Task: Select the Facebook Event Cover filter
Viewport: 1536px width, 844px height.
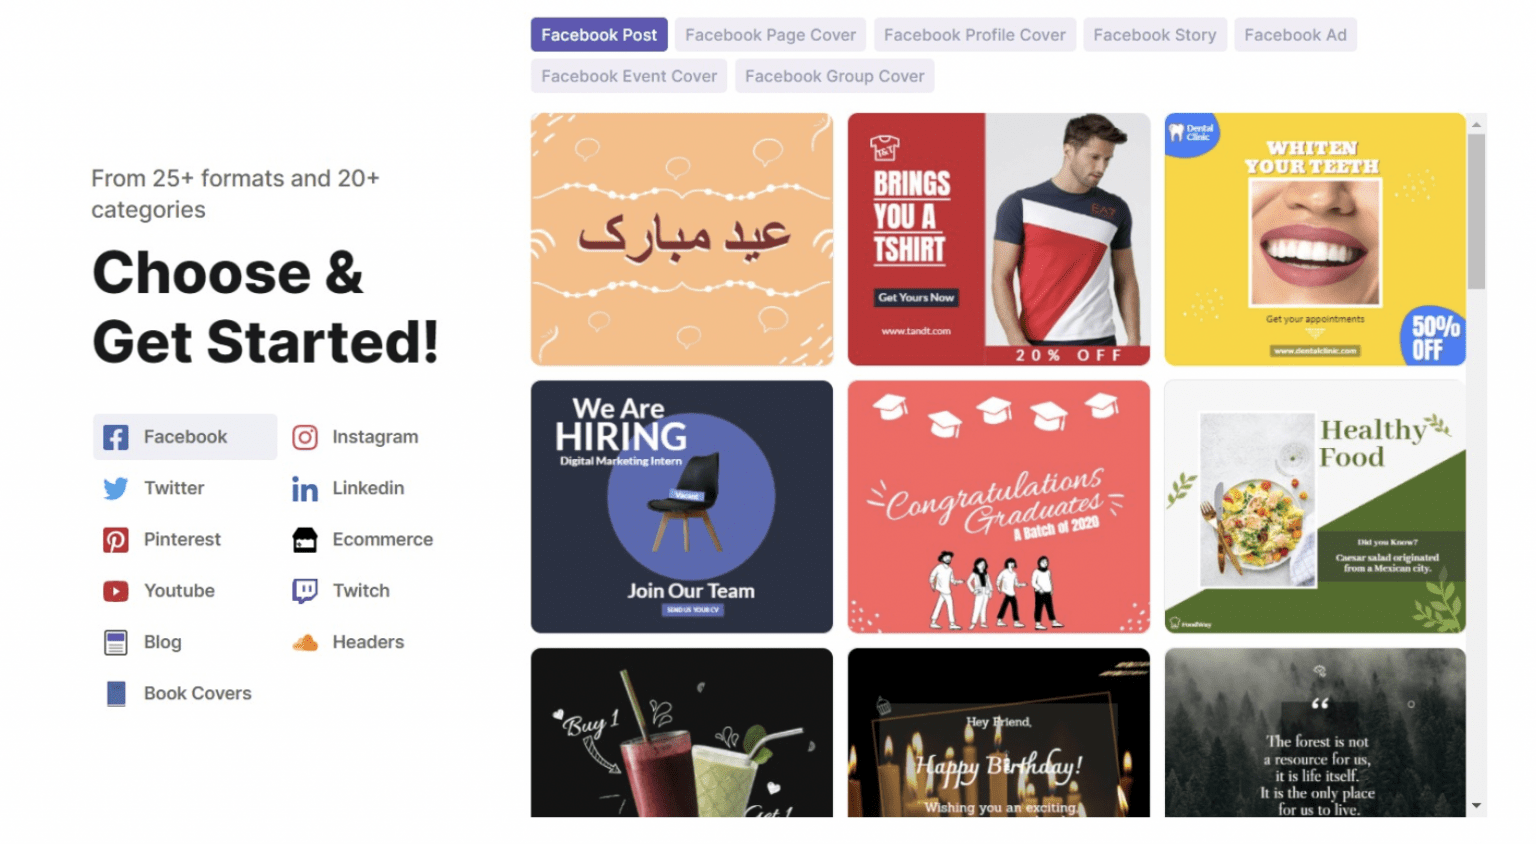Action: [628, 75]
